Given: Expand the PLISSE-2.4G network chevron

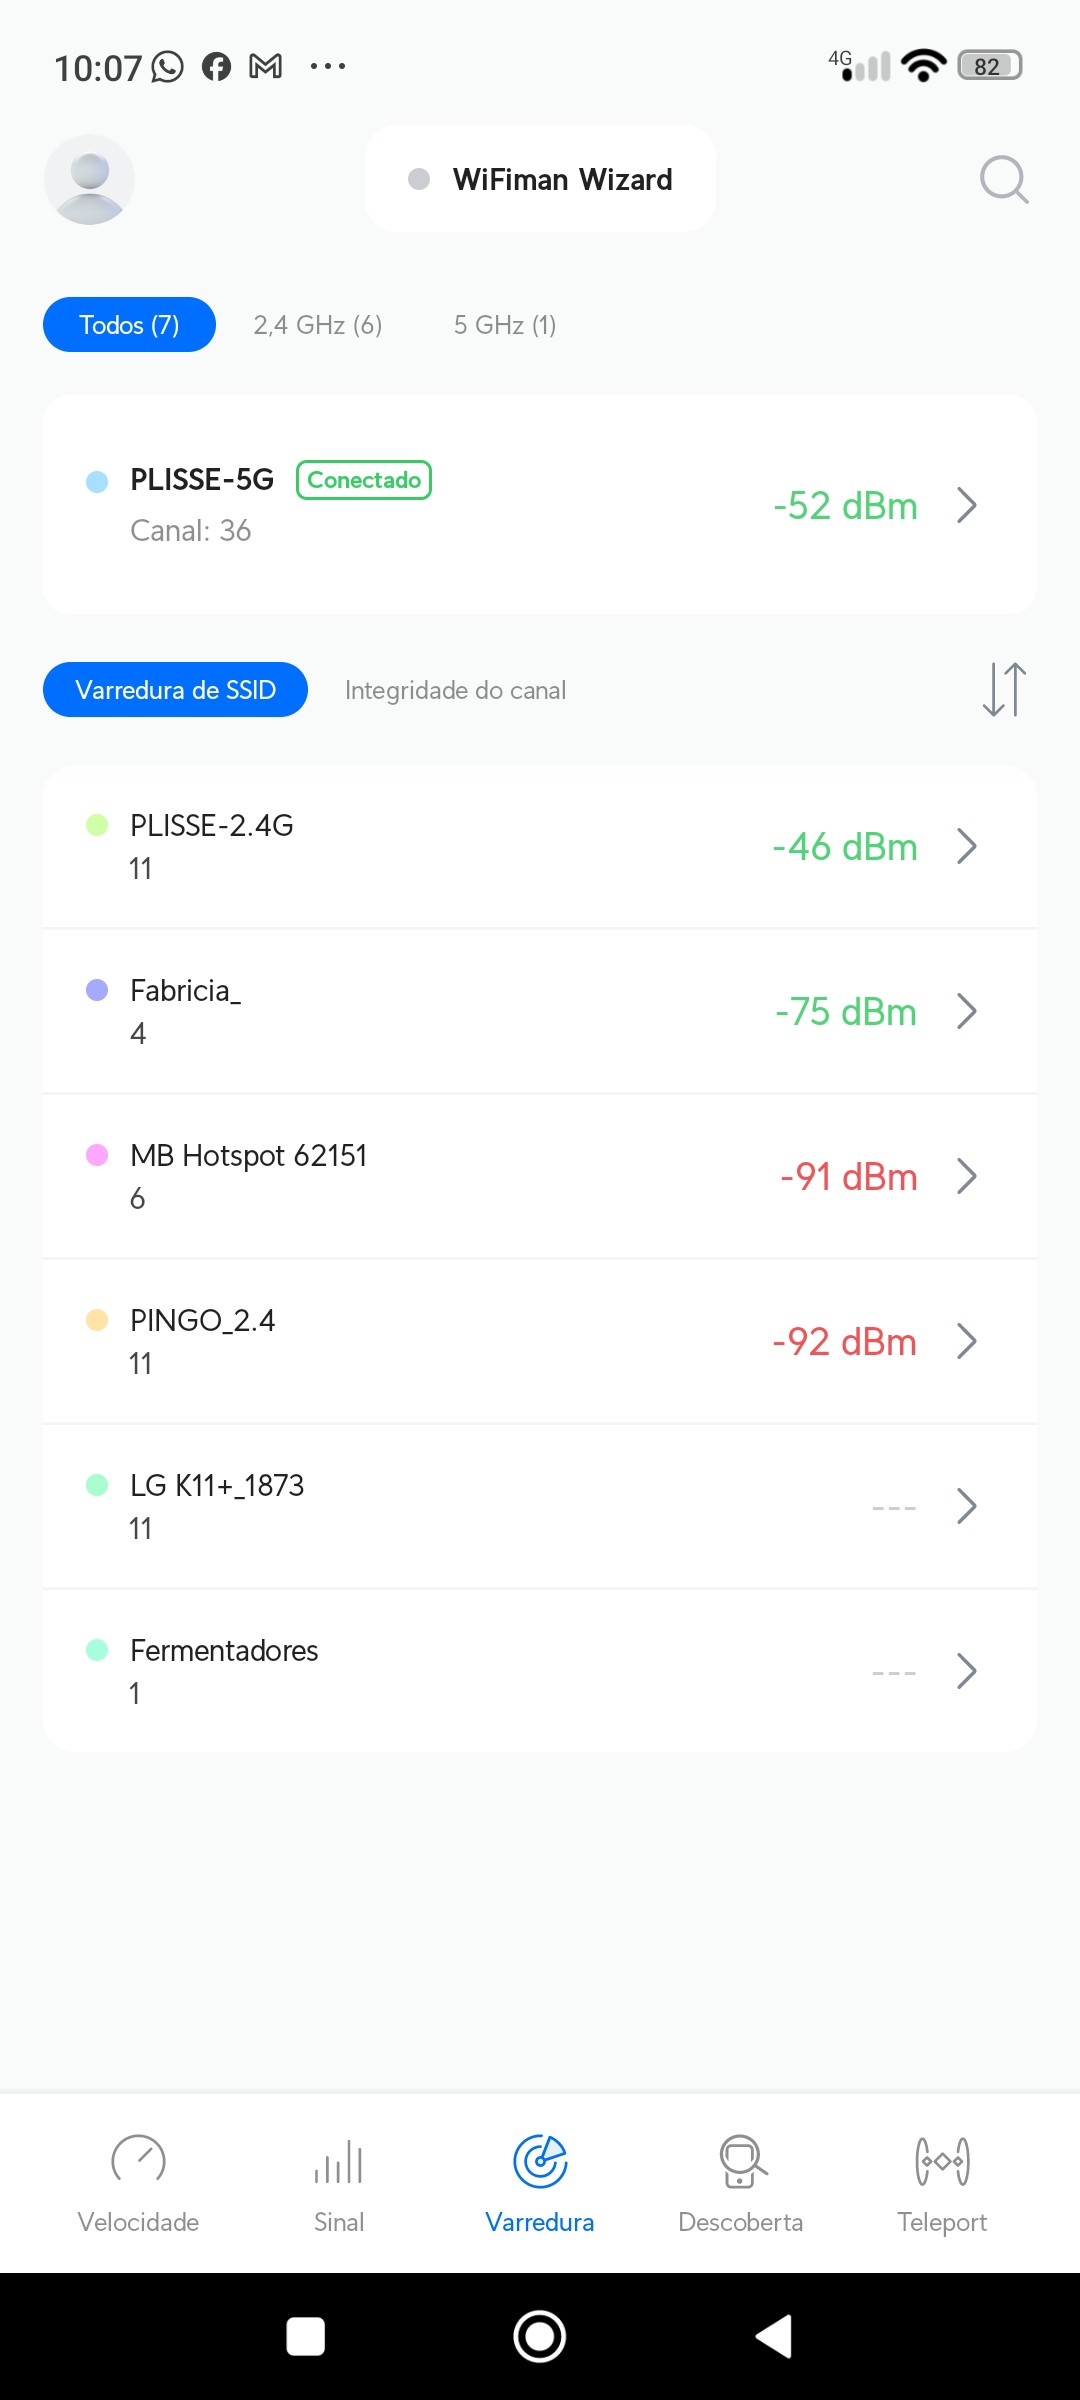Looking at the screenshot, I should [x=966, y=847].
